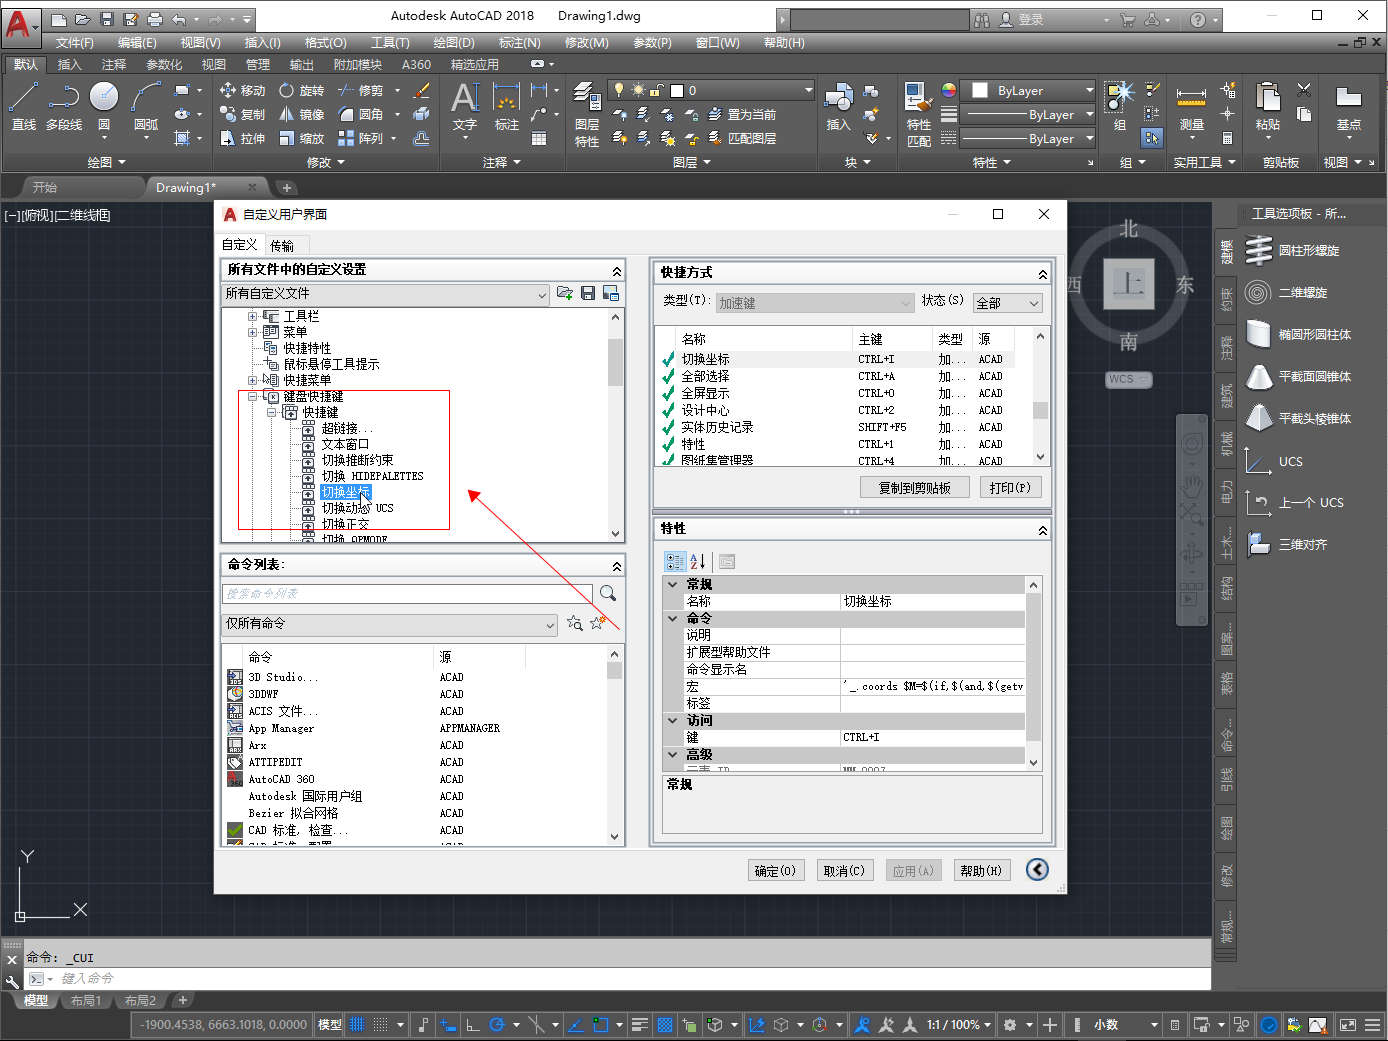The height and width of the screenshot is (1041, 1388).
Task: Toggle polar tracking in status bar
Action: pyautogui.click(x=495, y=1024)
